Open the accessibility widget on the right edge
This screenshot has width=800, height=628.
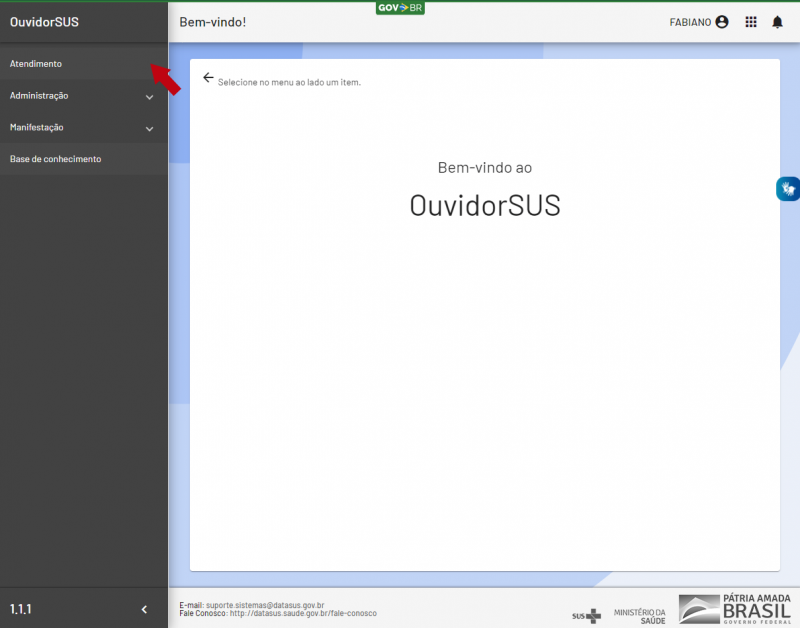click(788, 188)
